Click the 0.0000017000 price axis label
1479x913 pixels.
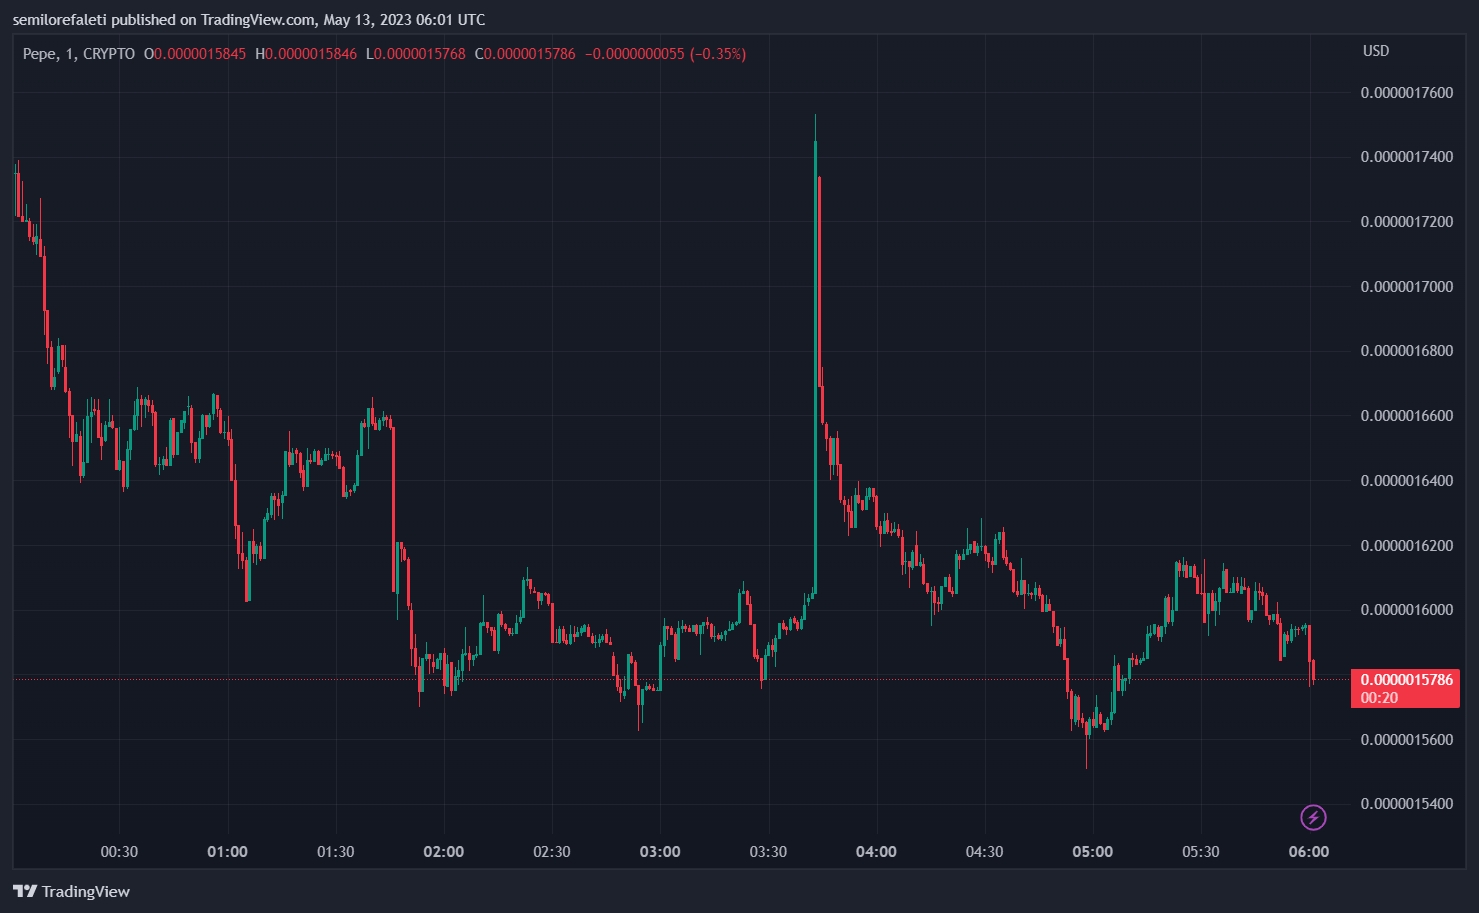pos(1407,287)
